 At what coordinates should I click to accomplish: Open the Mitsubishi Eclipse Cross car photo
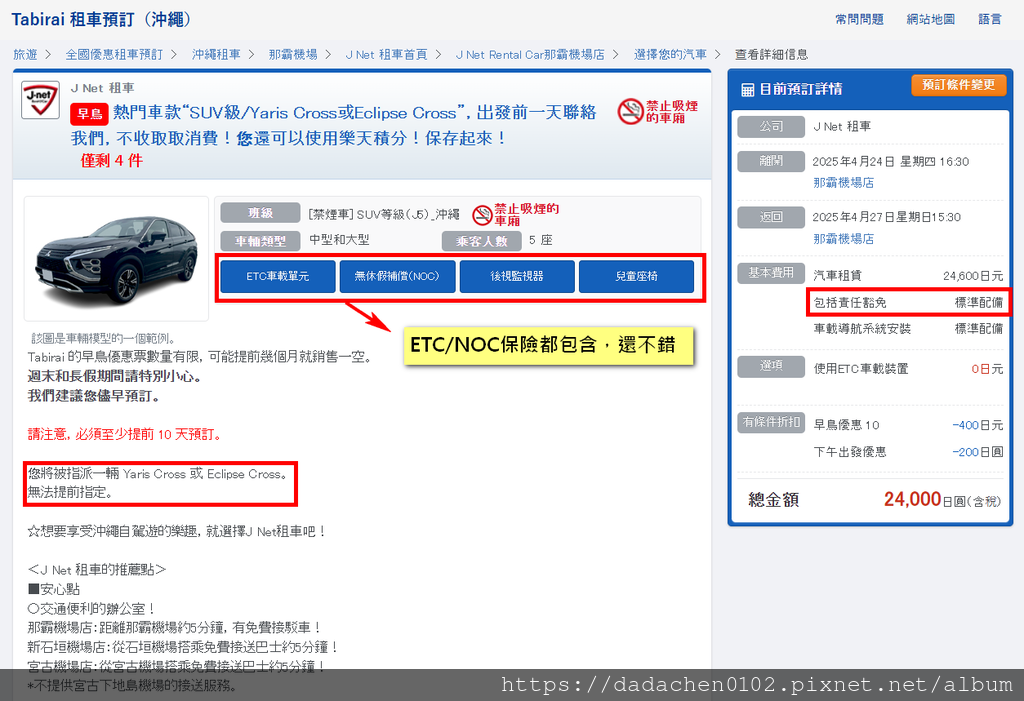[x=116, y=259]
